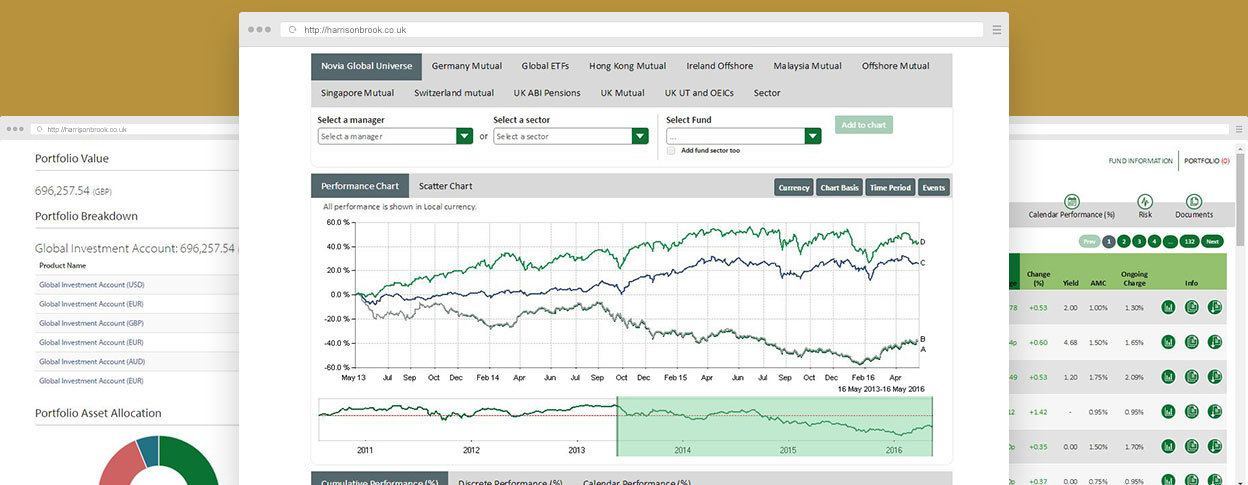The width and height of the screenshot is (1248, 485).
Task: Open document icon in the 1.30% ongoing charge row
Action: click(x=1192, y=308)
